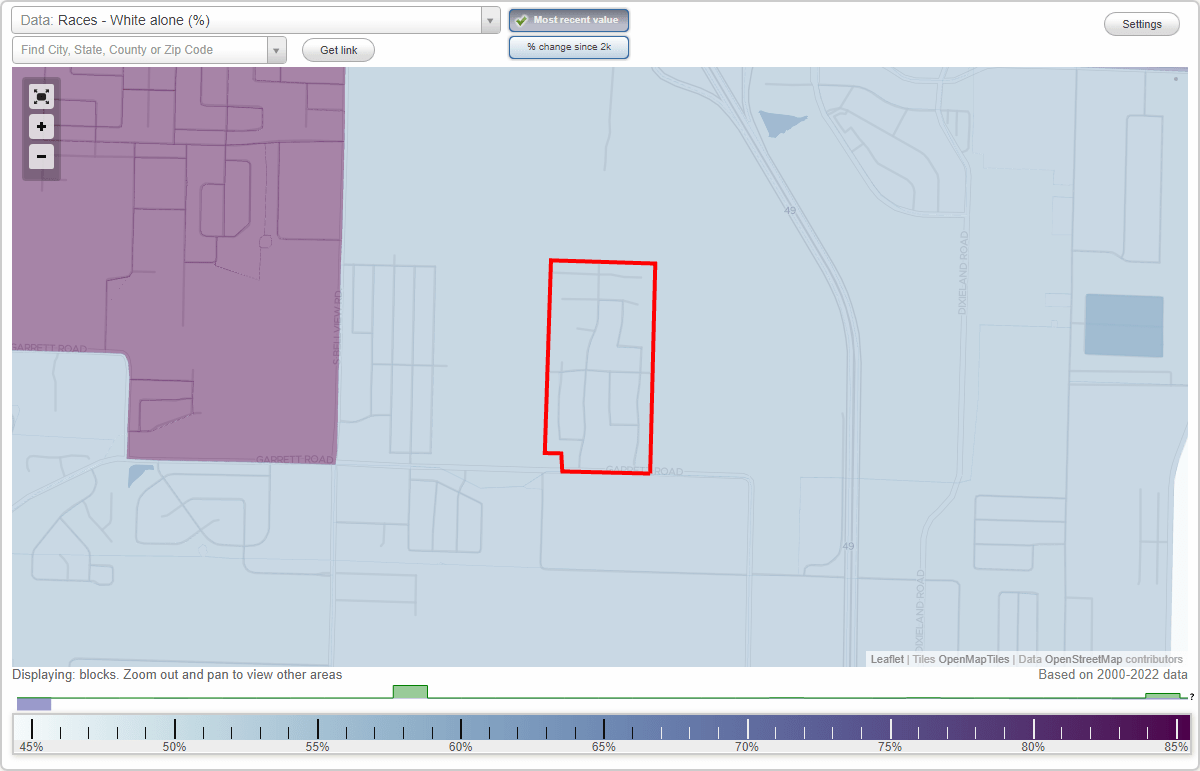
Task: Open the Settings panel
Action: [1141, 23]
